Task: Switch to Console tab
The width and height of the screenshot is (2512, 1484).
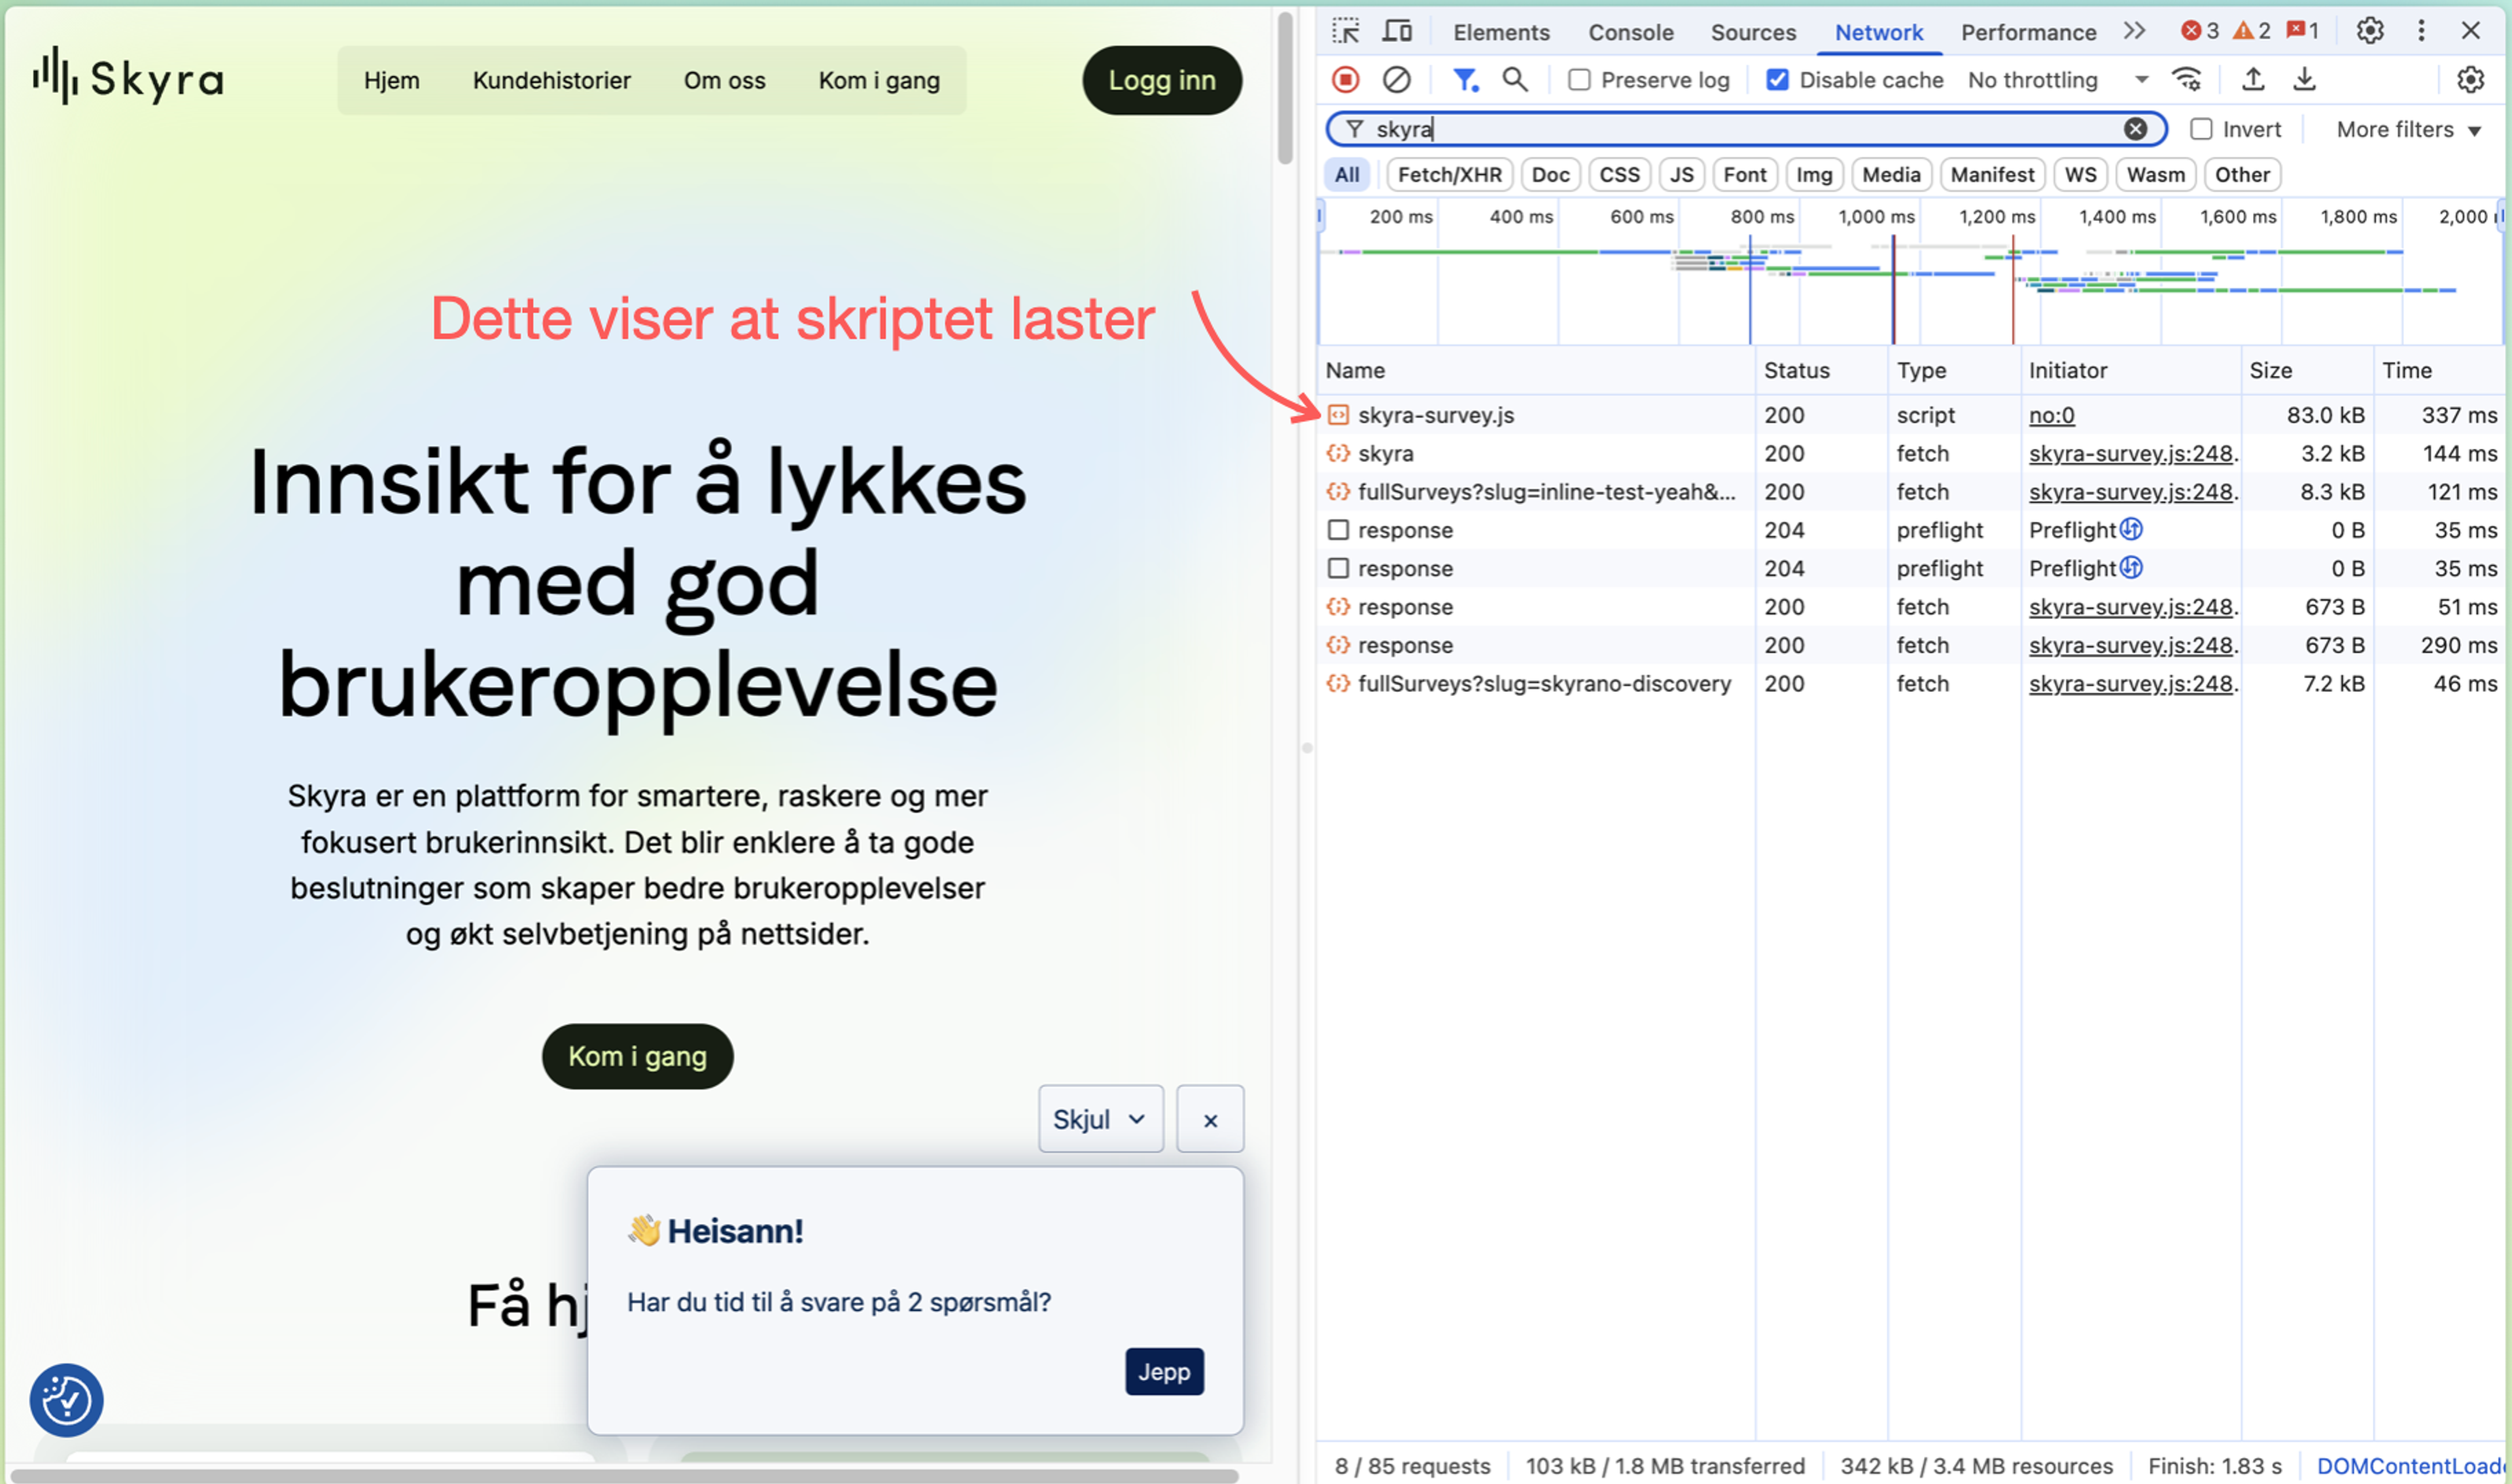Action: [x=1631, y=32]
